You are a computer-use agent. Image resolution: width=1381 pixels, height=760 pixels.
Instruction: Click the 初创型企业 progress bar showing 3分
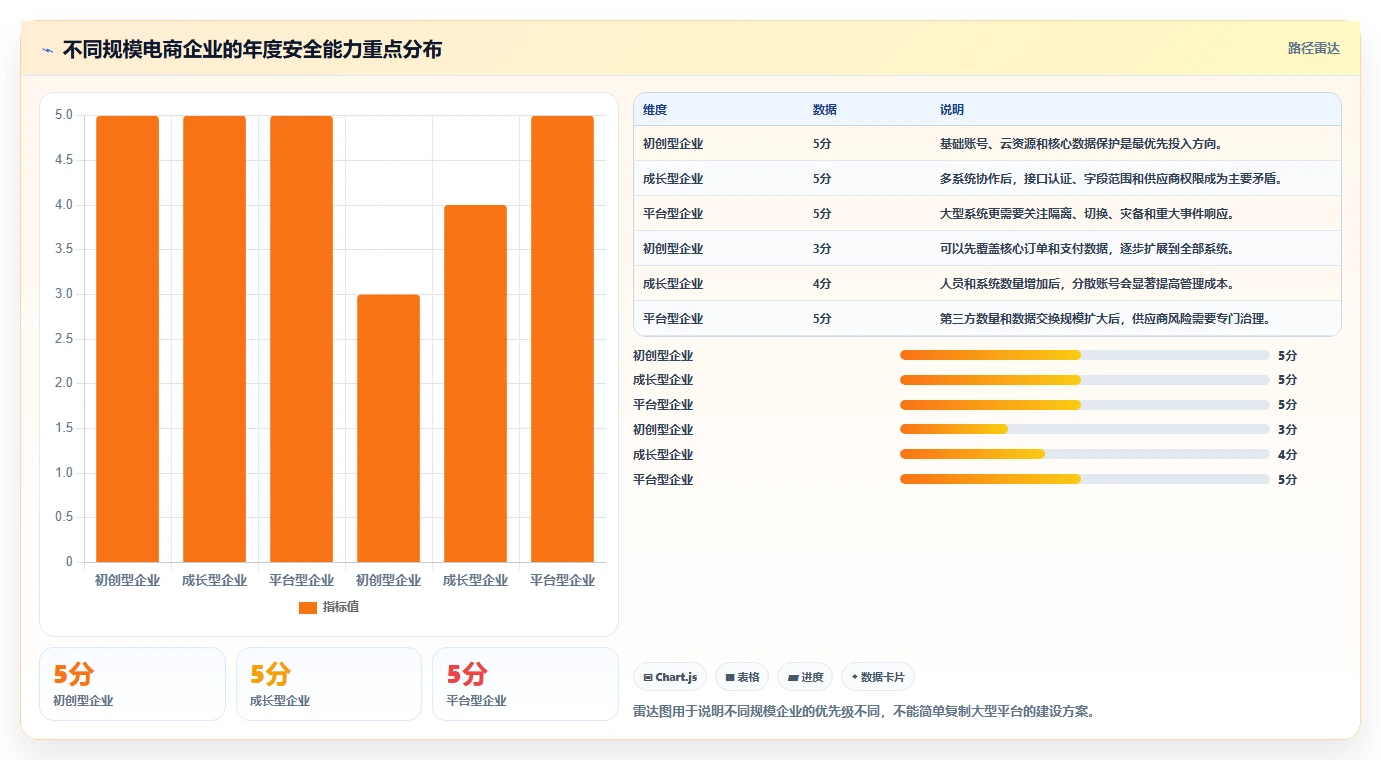click(x=1085, y=429)
